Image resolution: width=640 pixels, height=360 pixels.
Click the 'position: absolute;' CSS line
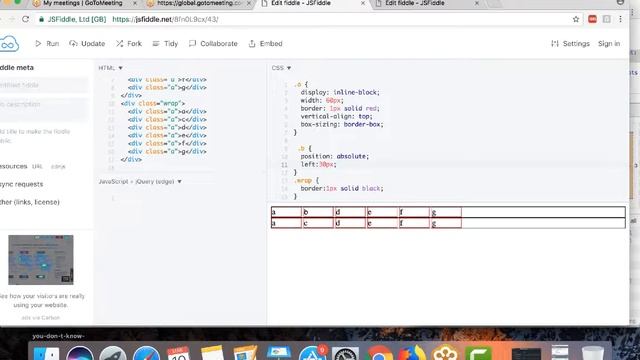pyautogui.click(x=334, y=156)
